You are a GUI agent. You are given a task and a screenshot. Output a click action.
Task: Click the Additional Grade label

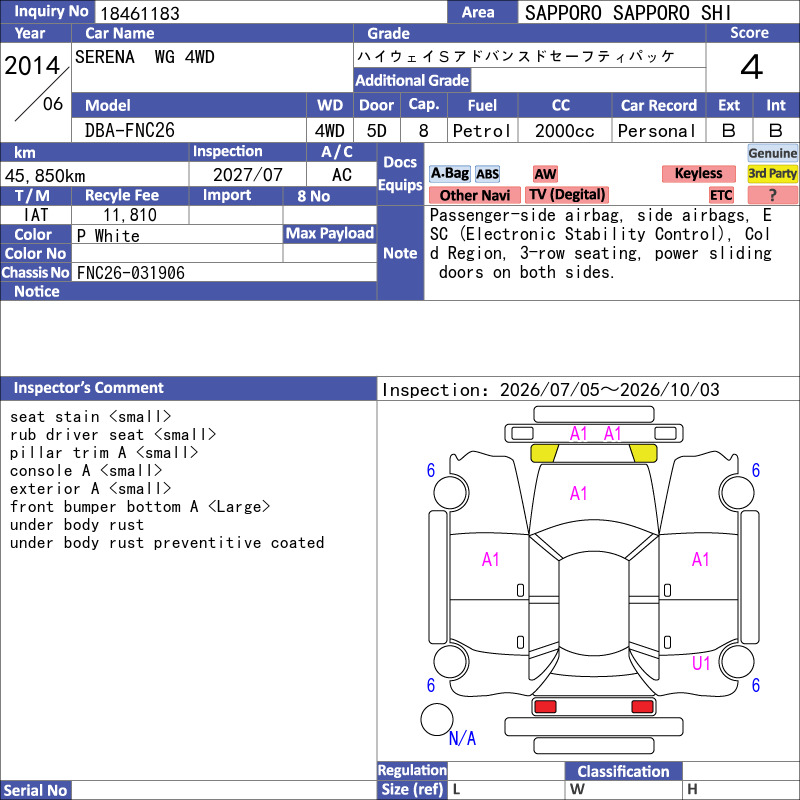click(412, 81)
